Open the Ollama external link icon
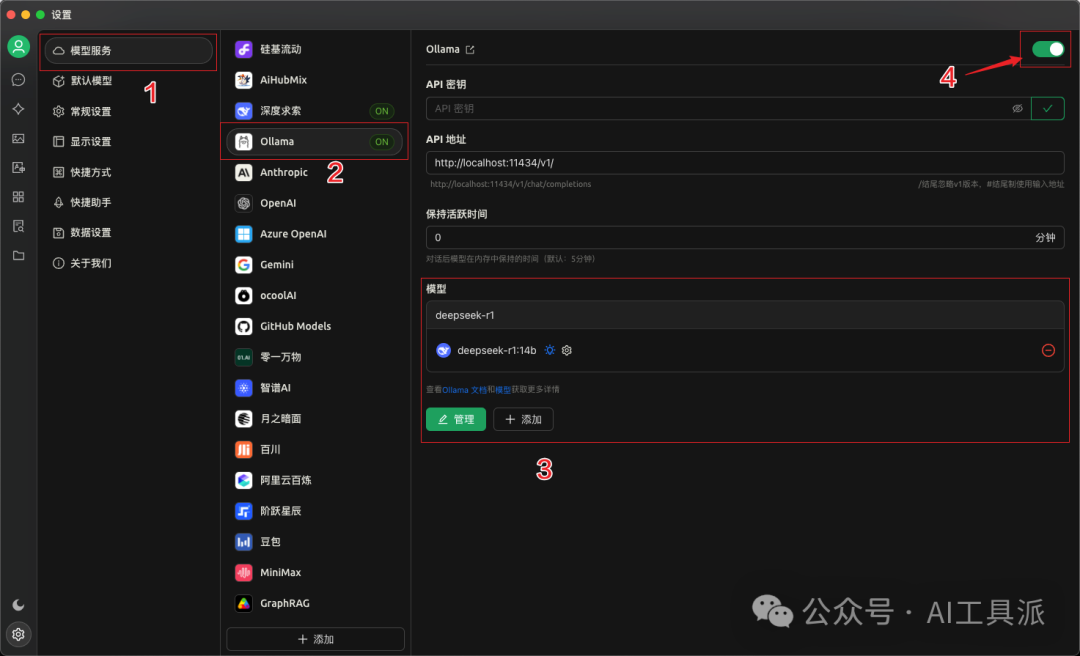 (x=470, y=50)
